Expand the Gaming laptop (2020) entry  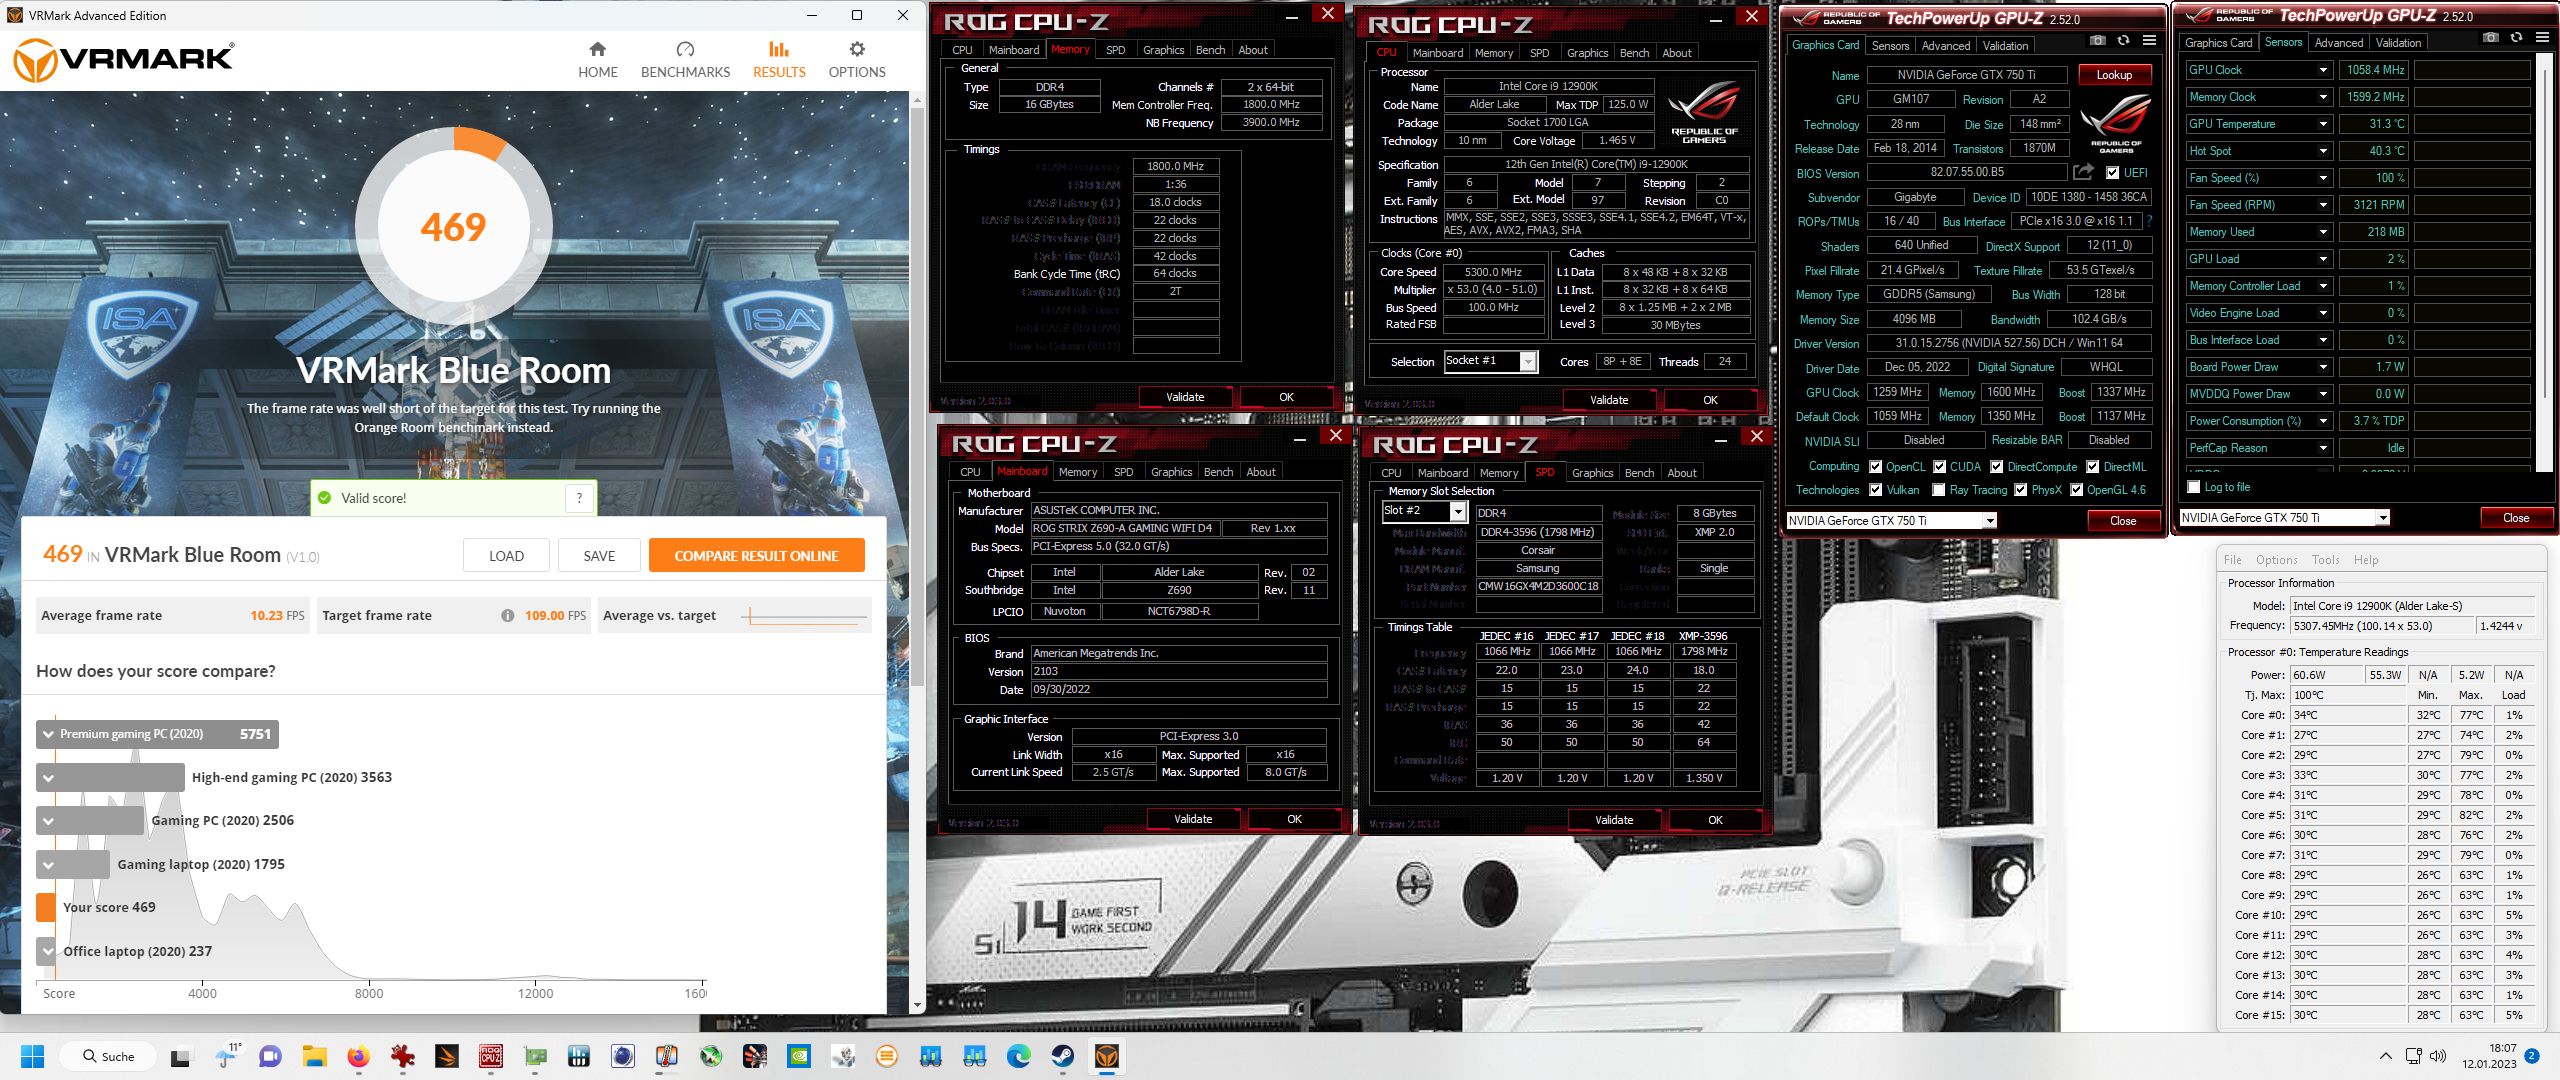pyautogui.click(x=48, y=864)
